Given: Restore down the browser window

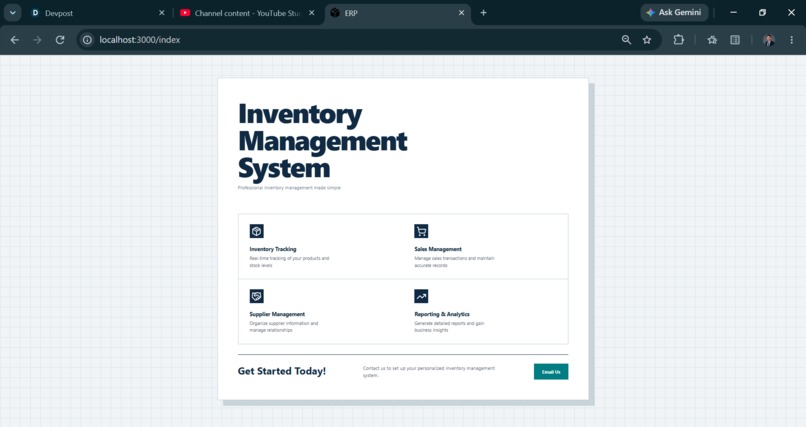Looking at the screenshot, I should click(762, 12).
